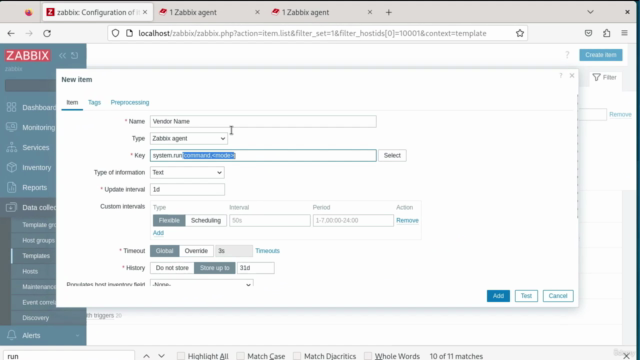Open Type of information dropdown
The image size is (640, 360).
(x=187, y=172)
